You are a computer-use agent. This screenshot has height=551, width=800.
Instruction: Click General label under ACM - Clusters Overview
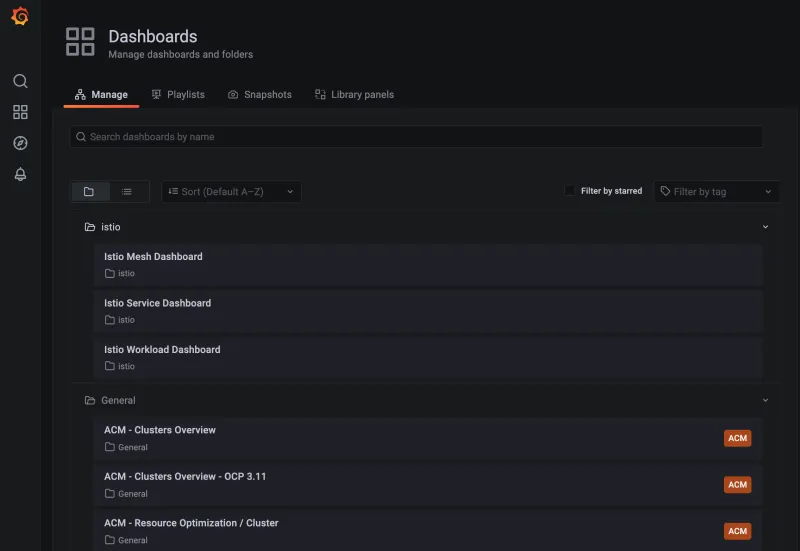coord(133,447)
